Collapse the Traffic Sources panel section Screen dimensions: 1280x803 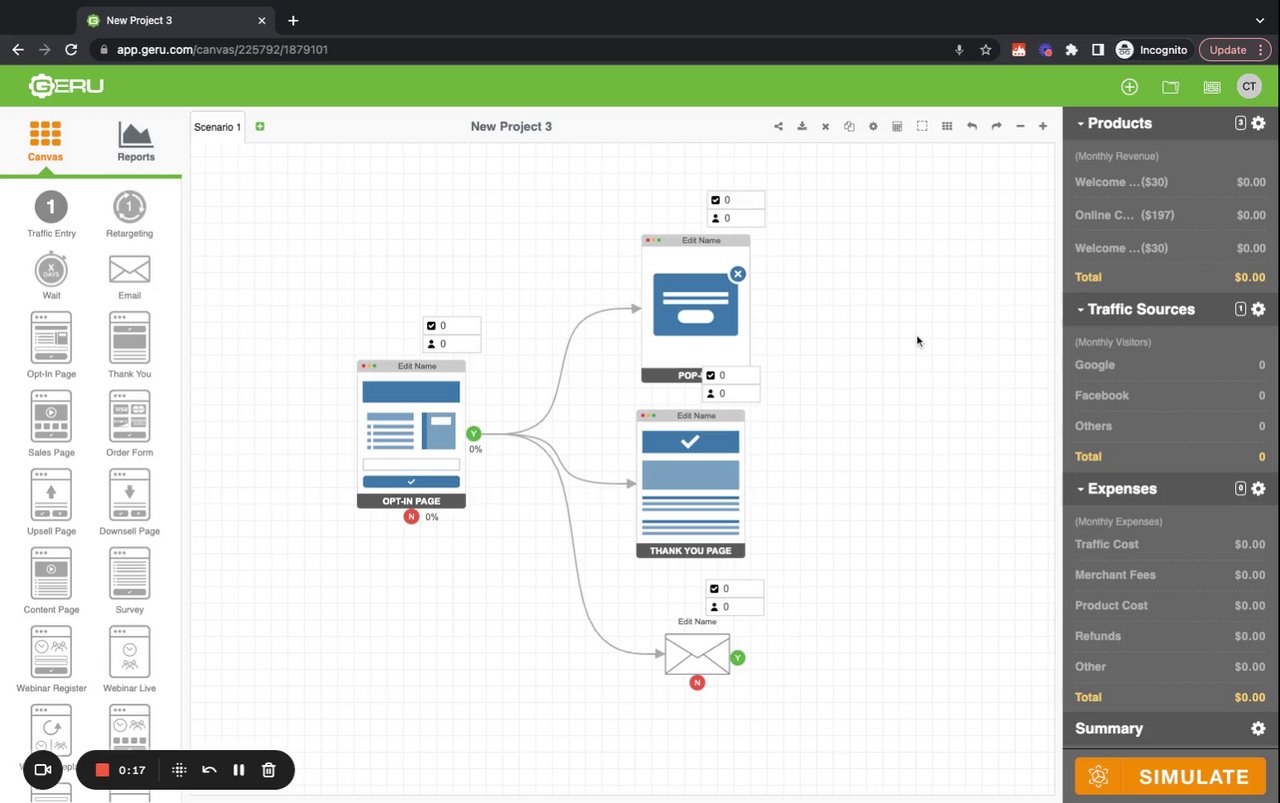click(x=1081, y=310)
